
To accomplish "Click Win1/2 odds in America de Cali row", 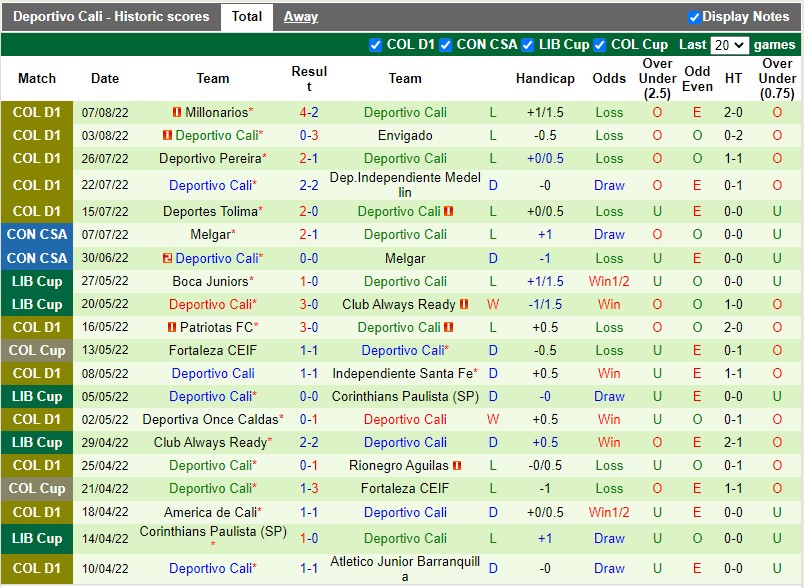I will (x=609, y=512).
